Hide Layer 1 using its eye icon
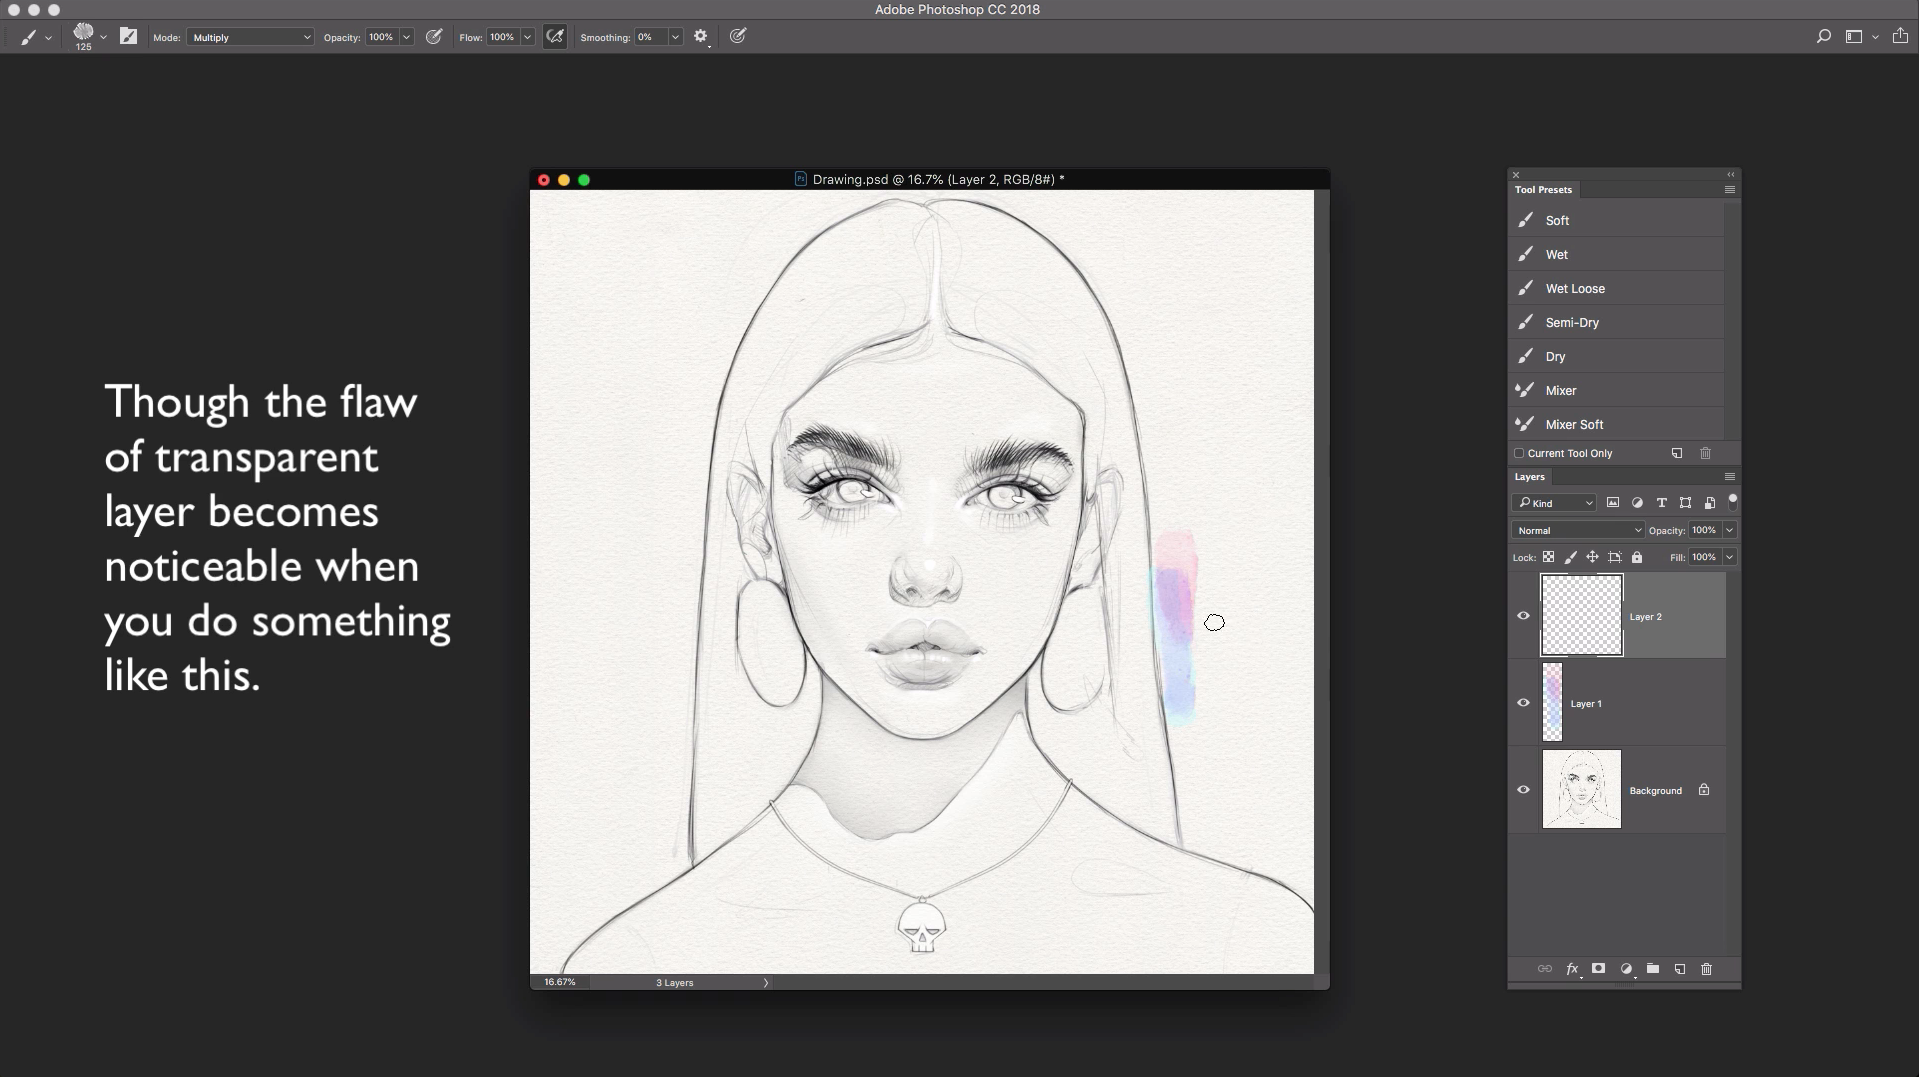 [1523, 703]
